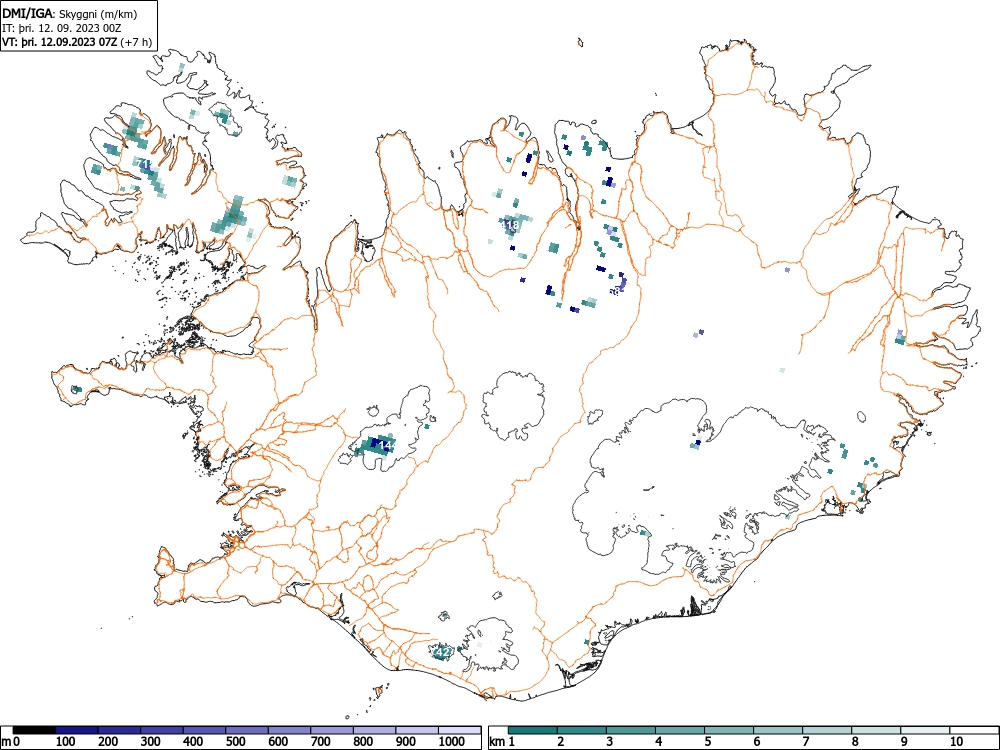Select the 2 km legend color swatch
The width and height of the screenshot is (1000, 750).
(x=582, y=730)
